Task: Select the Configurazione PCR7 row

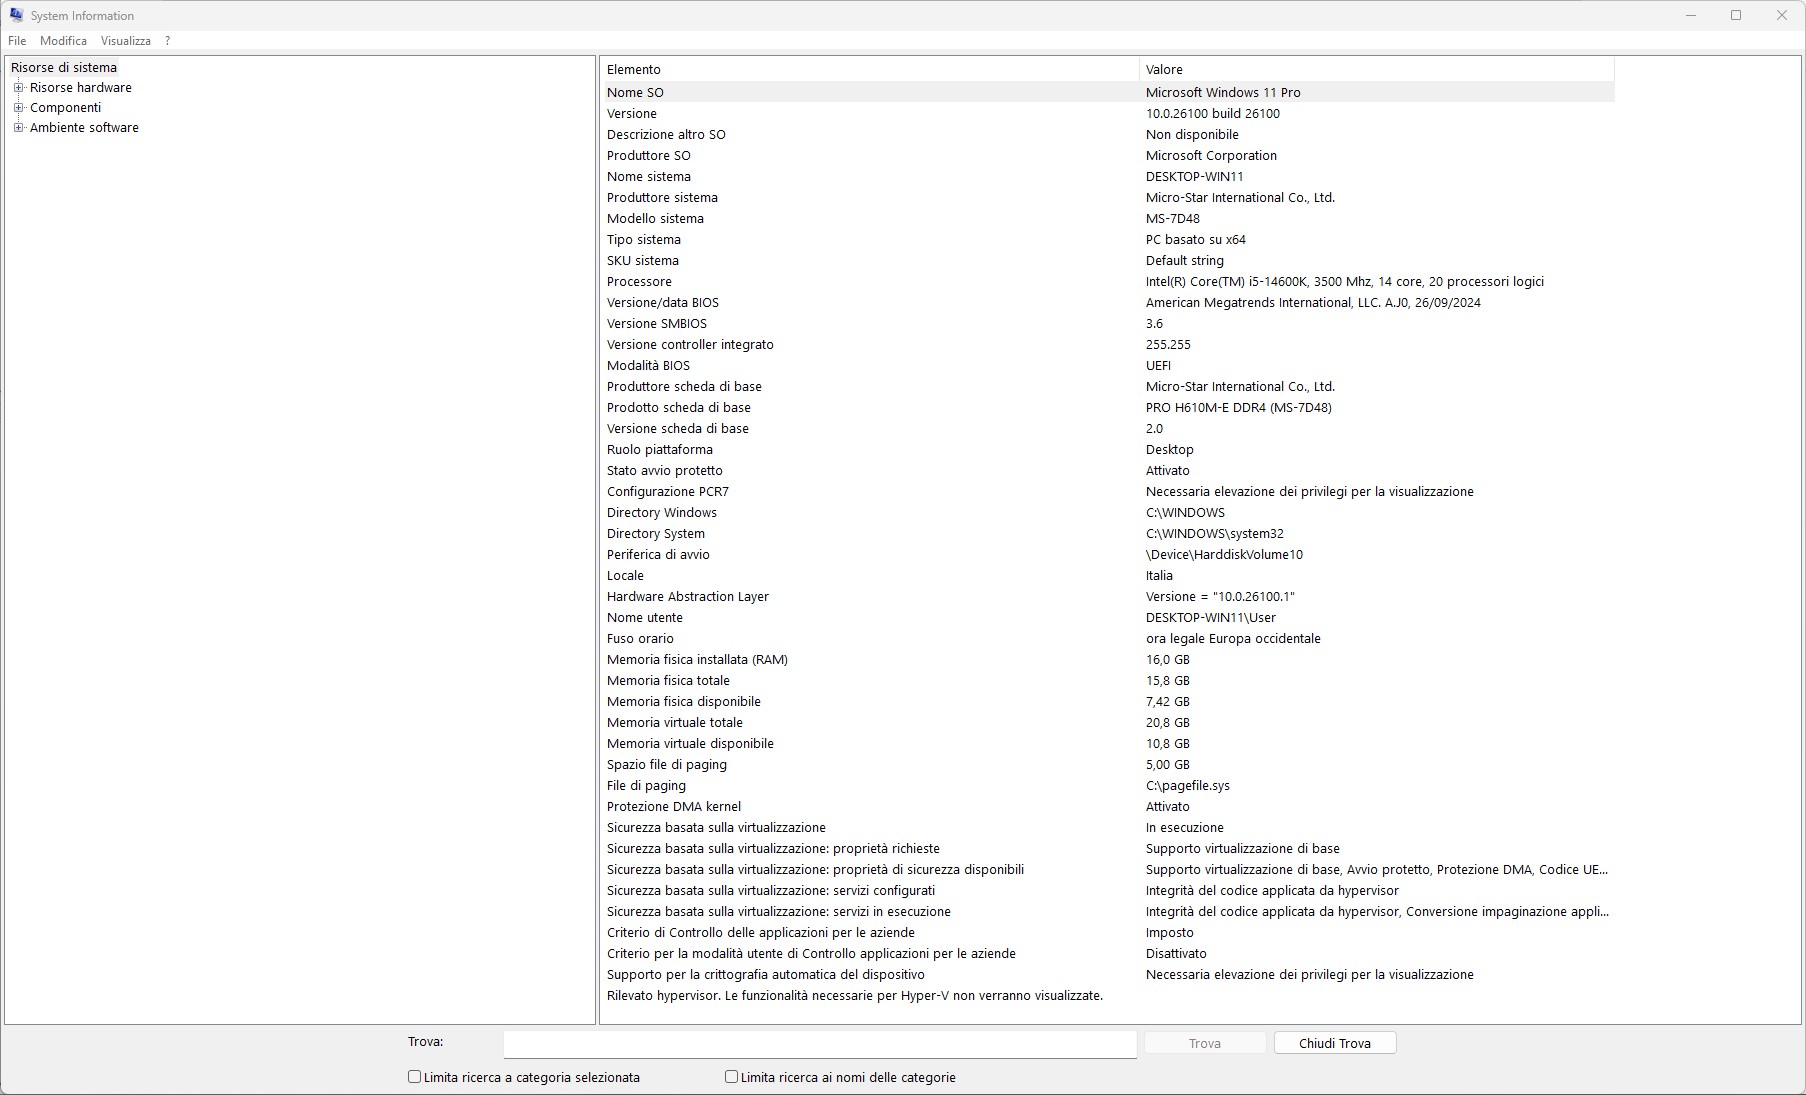Action: coord(1108,491)
